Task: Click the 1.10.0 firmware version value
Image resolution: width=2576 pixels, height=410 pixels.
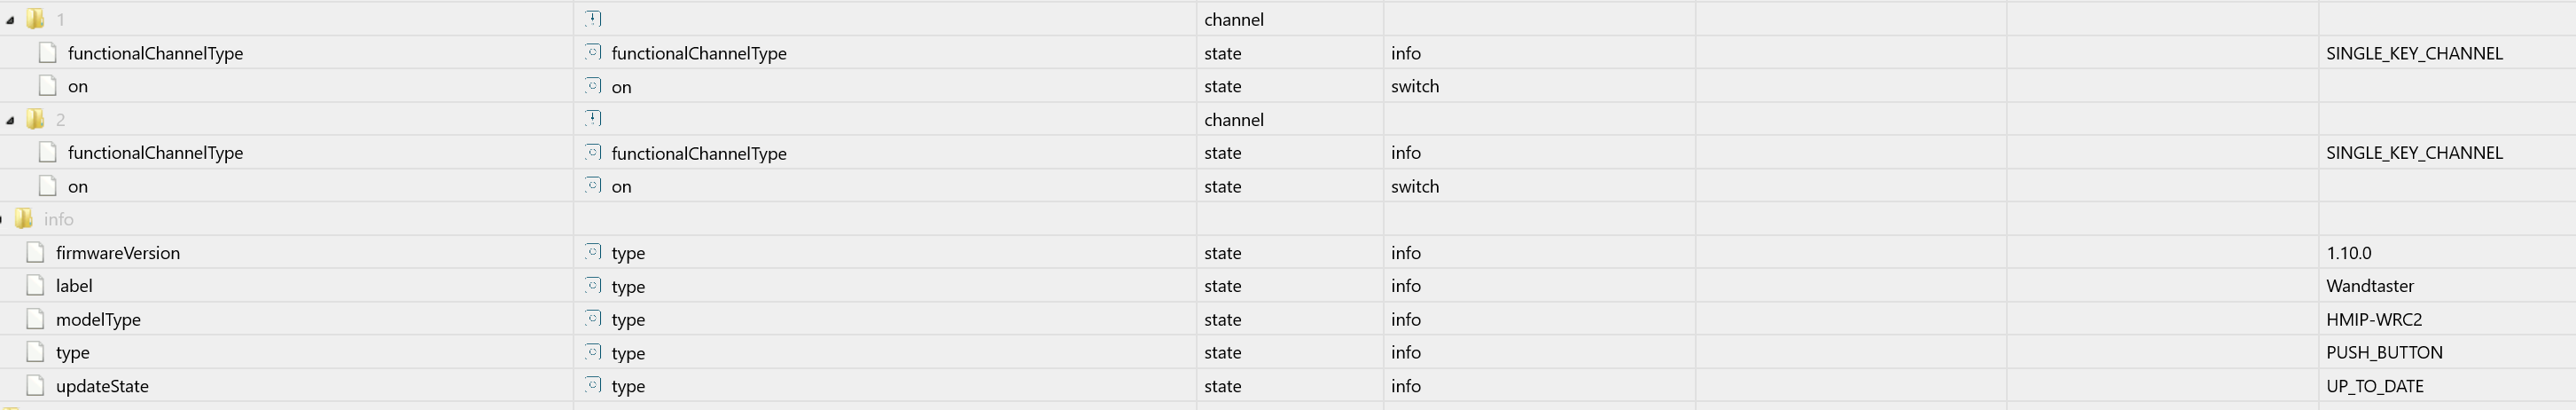Action: point(2348,253)
